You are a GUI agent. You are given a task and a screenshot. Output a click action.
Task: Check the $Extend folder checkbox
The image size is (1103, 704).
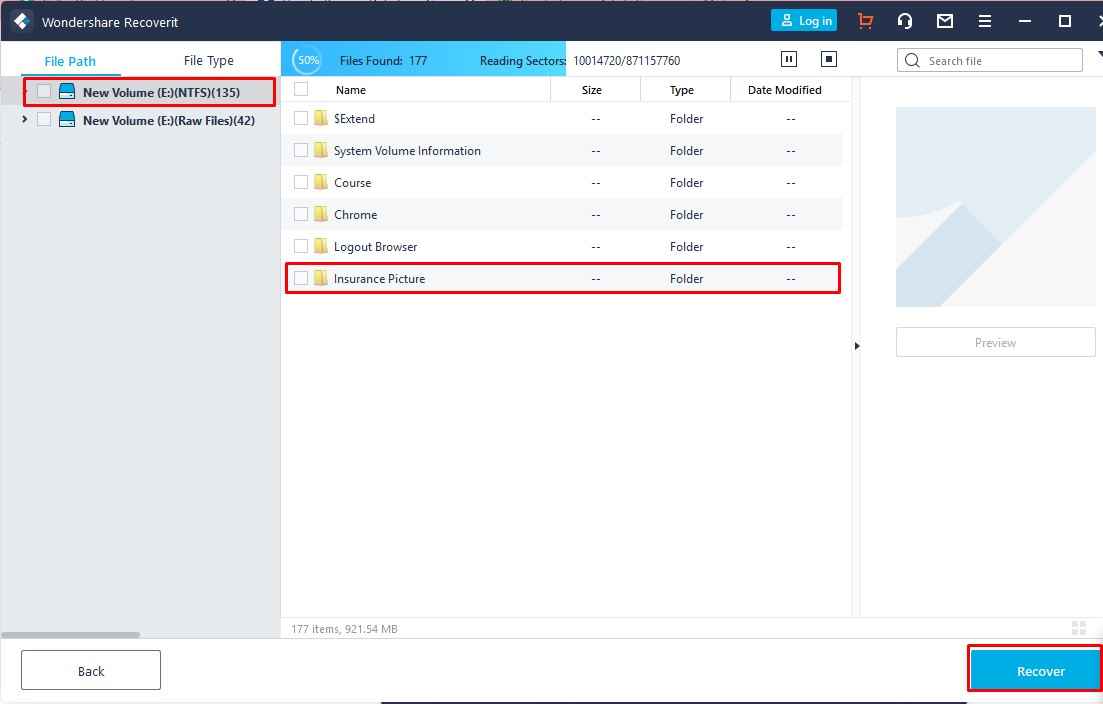coord(301,118)
